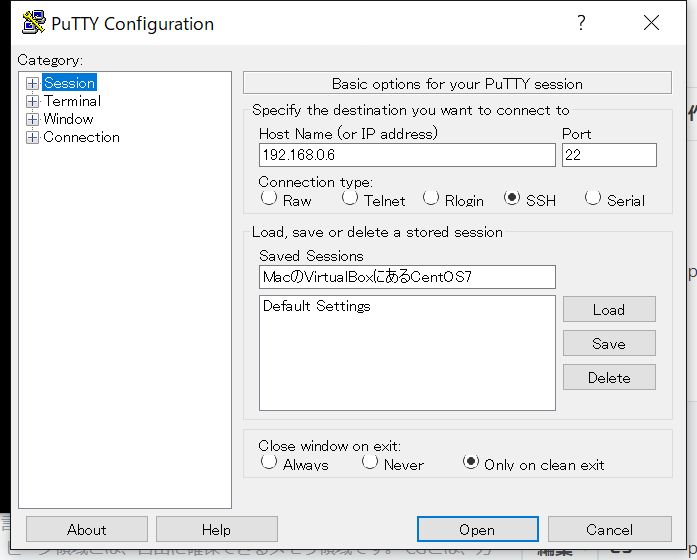This screenshot has width=697, height=560.
Task: Expand the Terminal tree node
Action: (32, 101)
